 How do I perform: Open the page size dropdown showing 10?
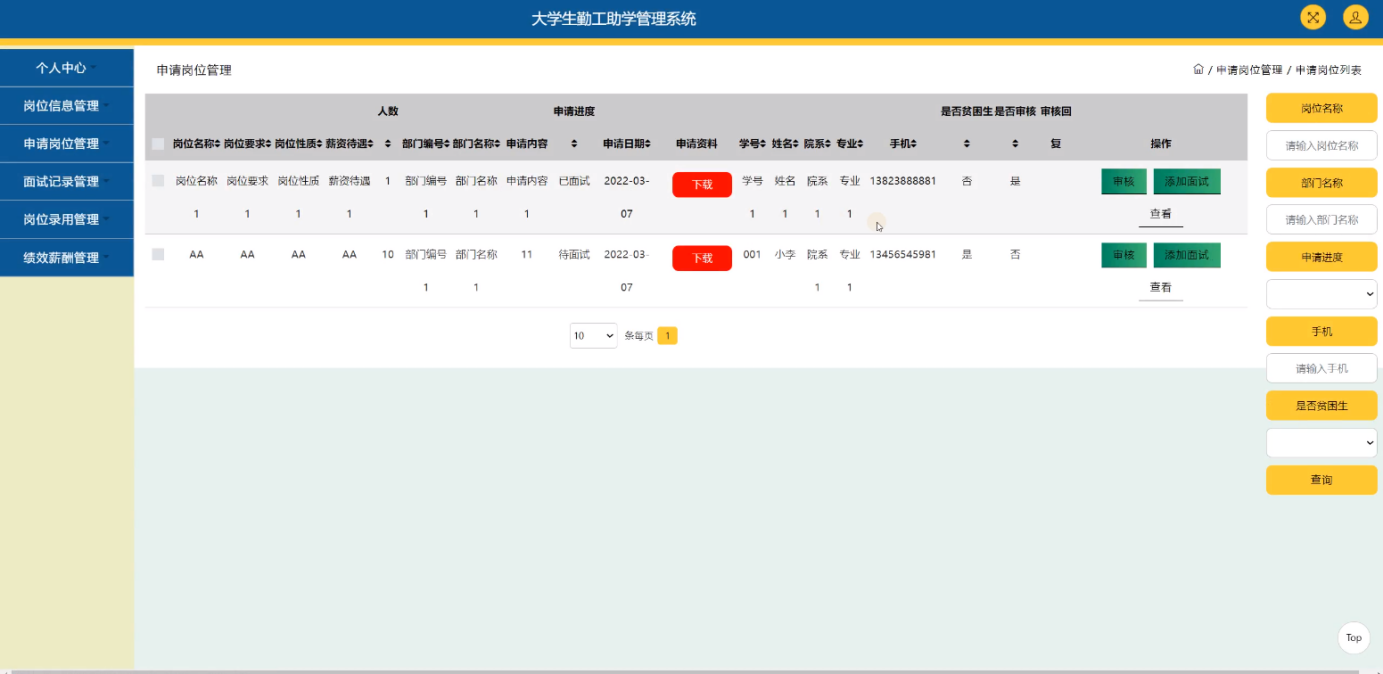click(x=593, y=335)
